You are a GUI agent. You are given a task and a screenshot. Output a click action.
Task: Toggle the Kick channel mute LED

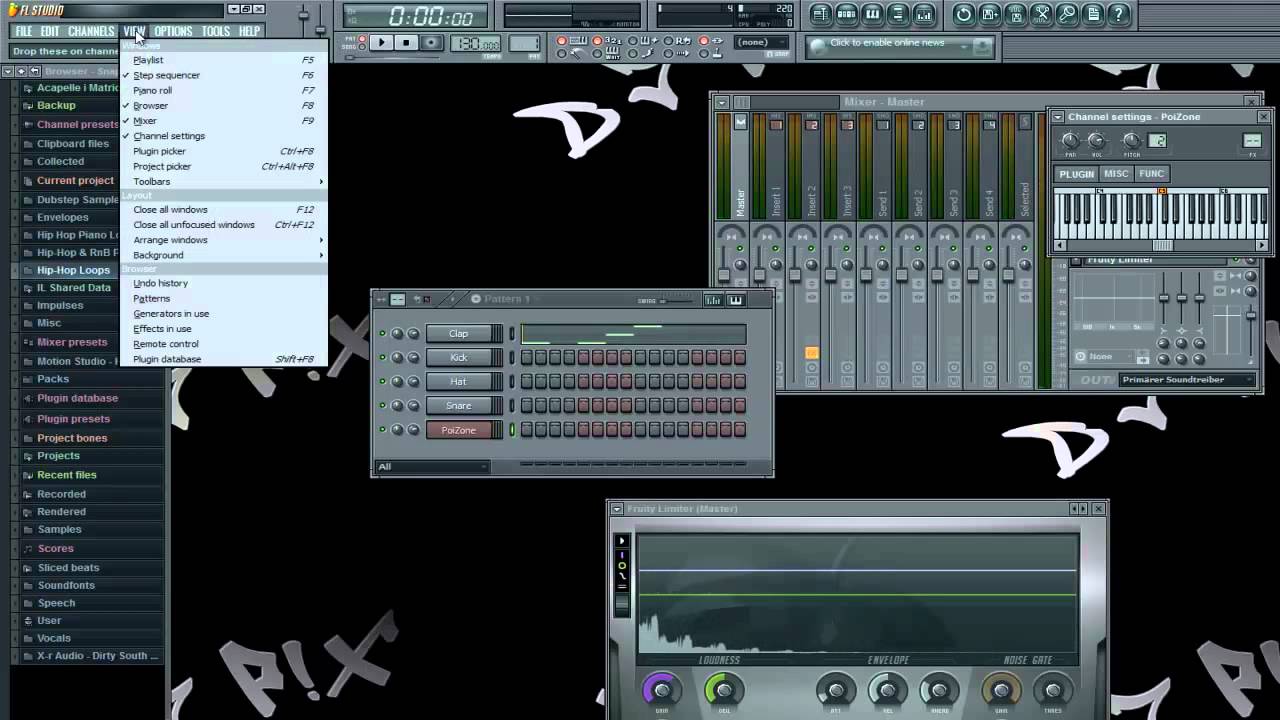[x=382, y=358]
